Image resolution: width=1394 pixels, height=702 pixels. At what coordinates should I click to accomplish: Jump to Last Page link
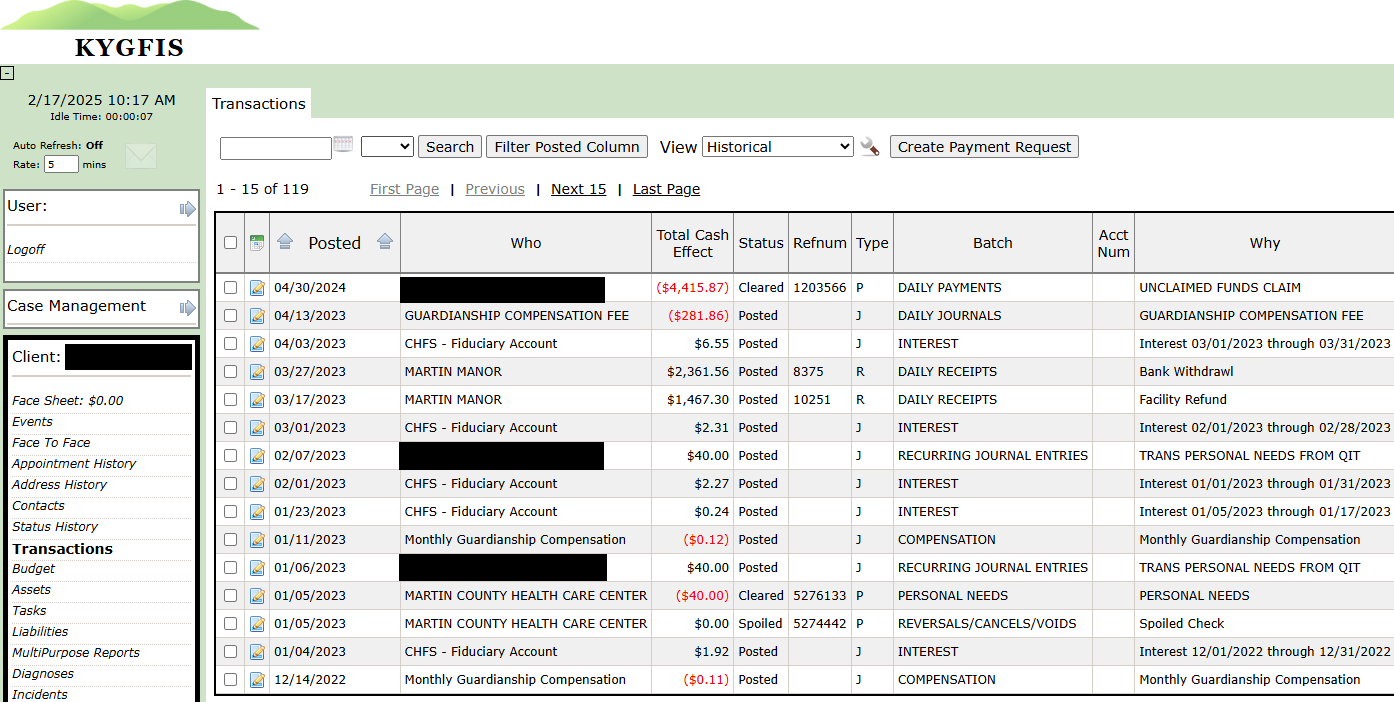click(x=666, y=189)
